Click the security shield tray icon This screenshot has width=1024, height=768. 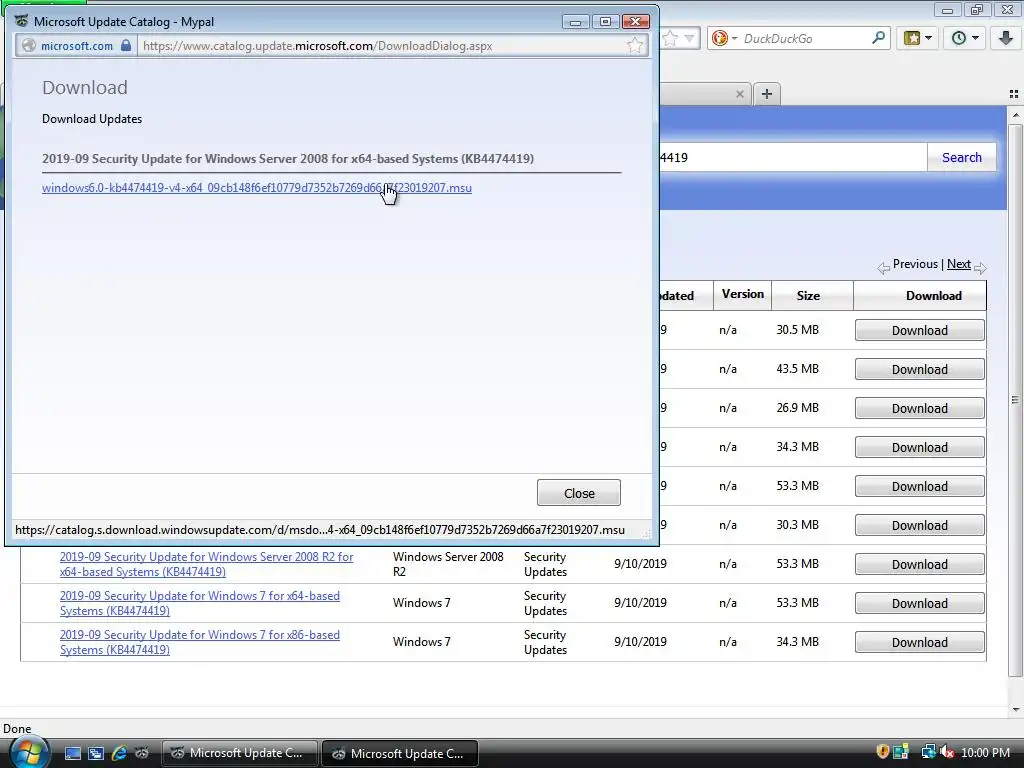point(882,752)
